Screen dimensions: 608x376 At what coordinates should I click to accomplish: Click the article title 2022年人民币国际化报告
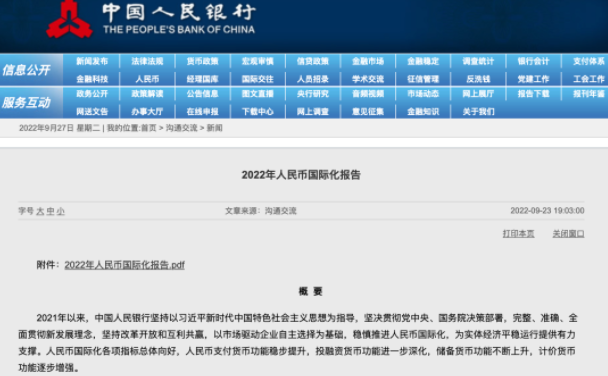[301, 175]
